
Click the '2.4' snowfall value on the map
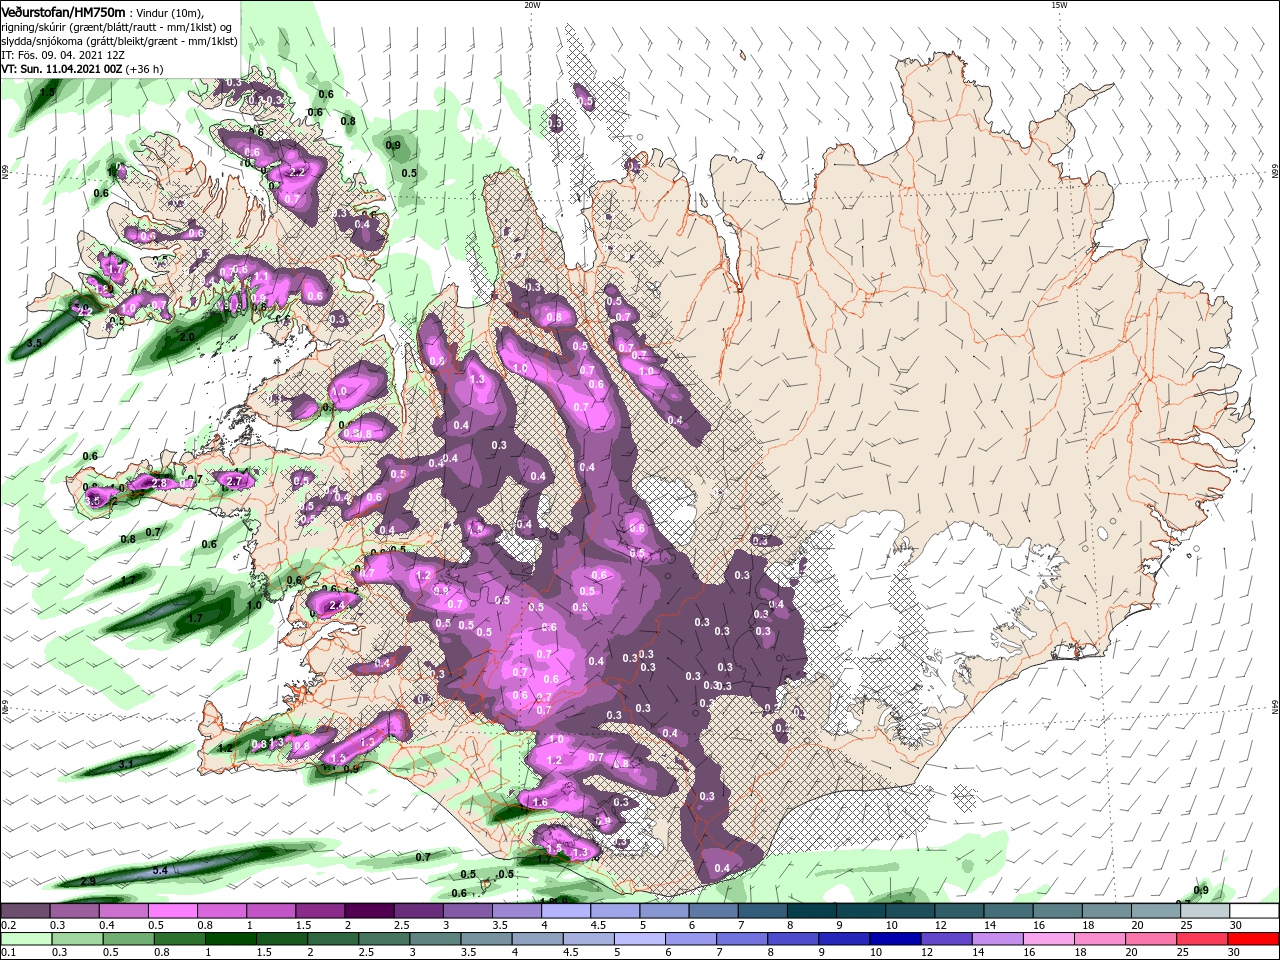pyautogui.click(x=337, y=605)
